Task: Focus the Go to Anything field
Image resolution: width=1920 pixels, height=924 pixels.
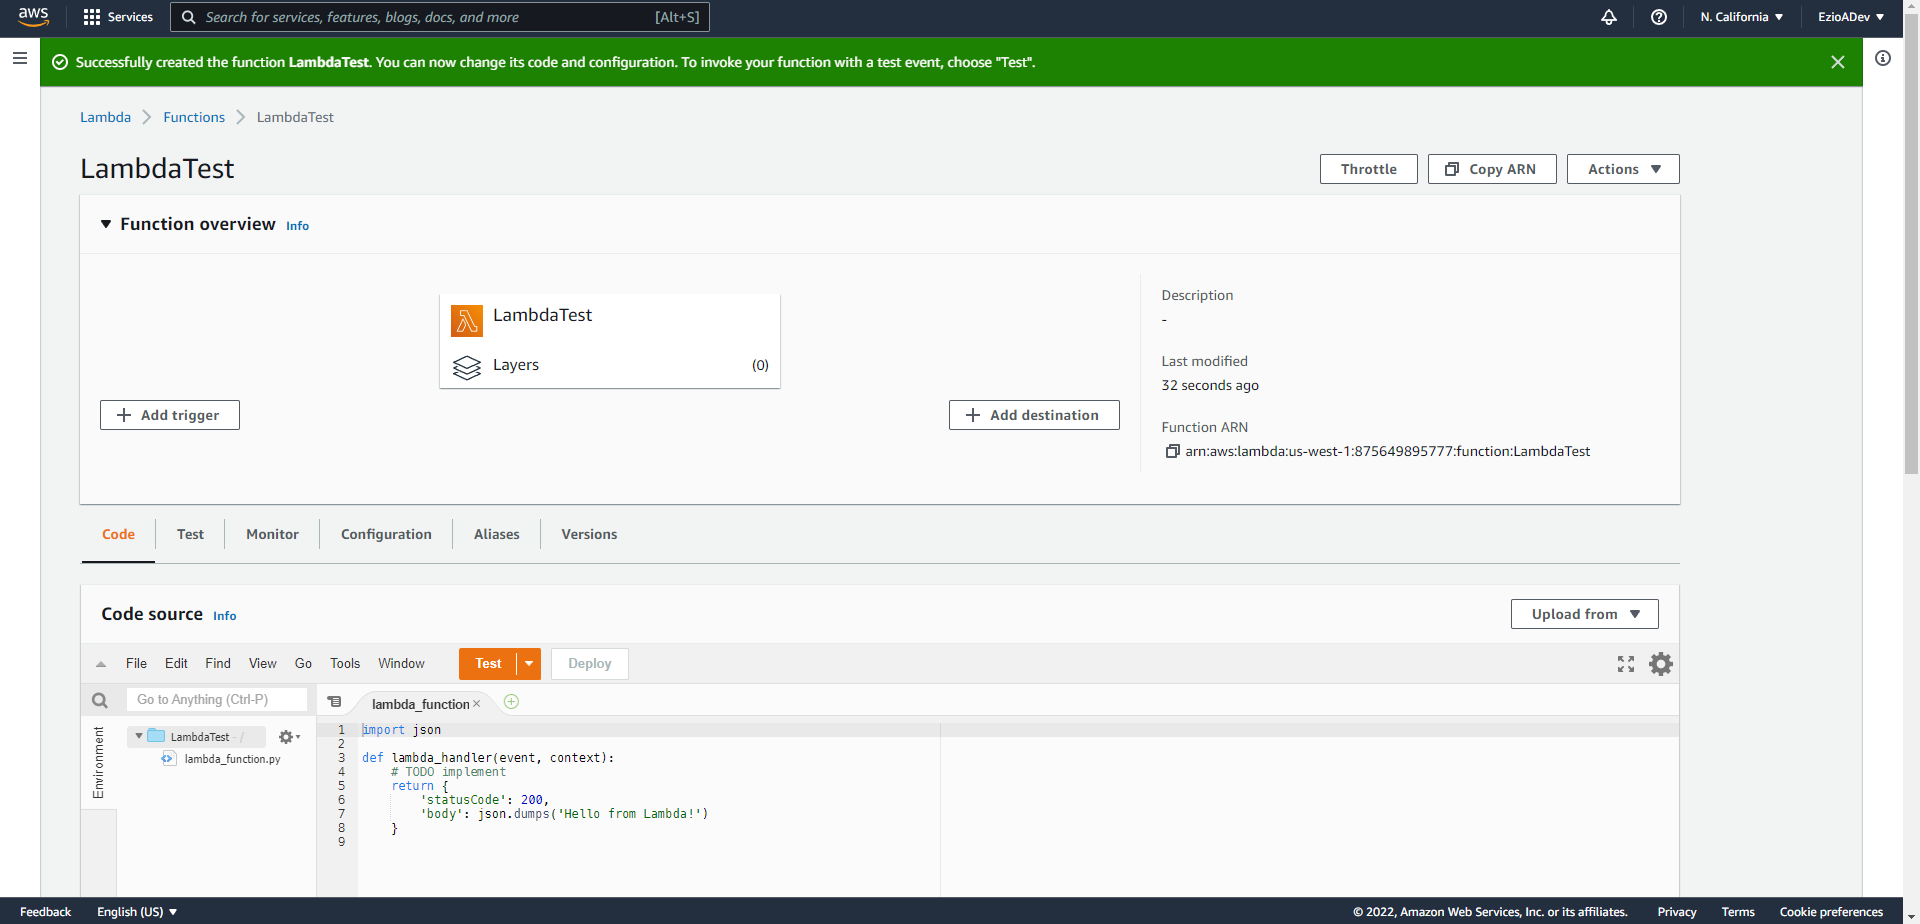Action: pos(217,700)
